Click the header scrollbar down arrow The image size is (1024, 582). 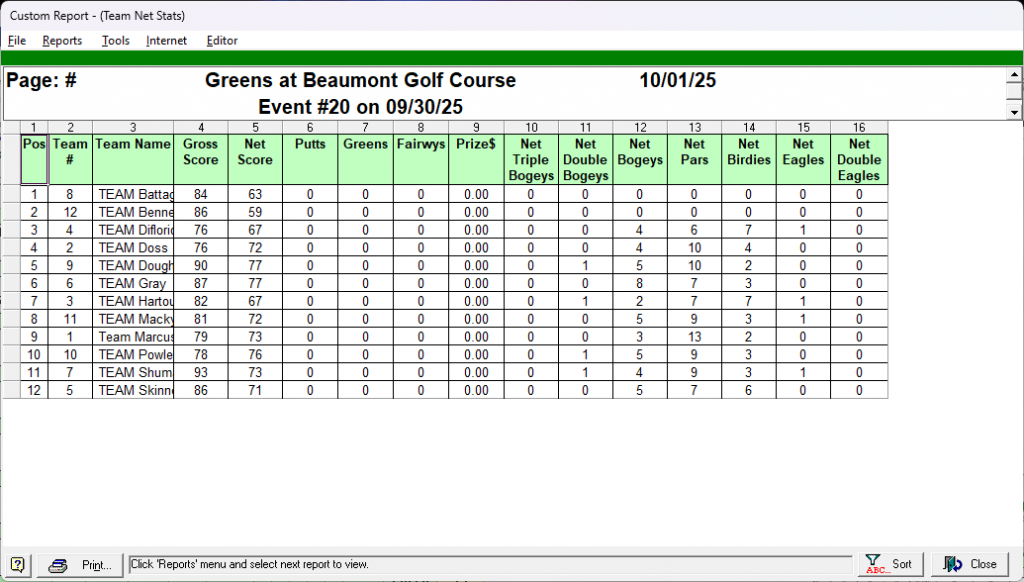(x=1014, y=112)
